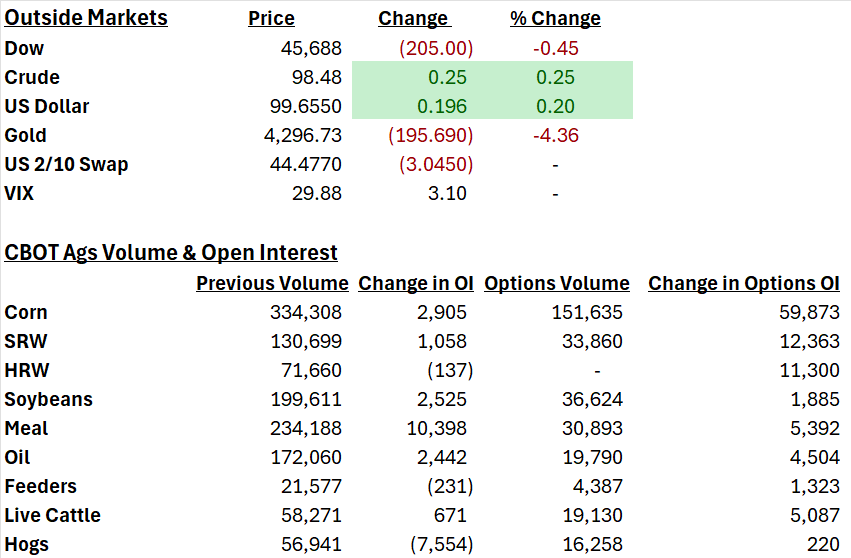Image resolution: width=851 pixels, height=558 pixels.
Task: Click the Live Cattle options volume 19,130
Action: point(592,515)
